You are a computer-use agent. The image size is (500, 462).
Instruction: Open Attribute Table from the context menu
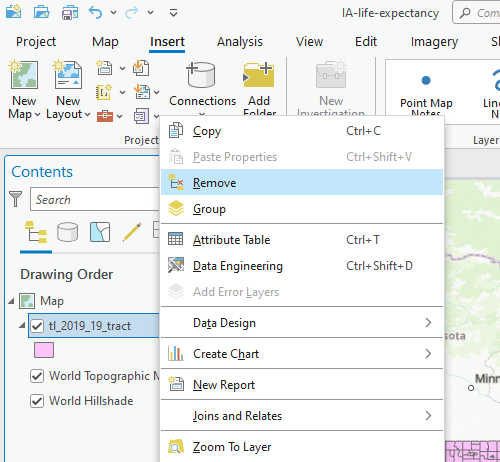302,240
